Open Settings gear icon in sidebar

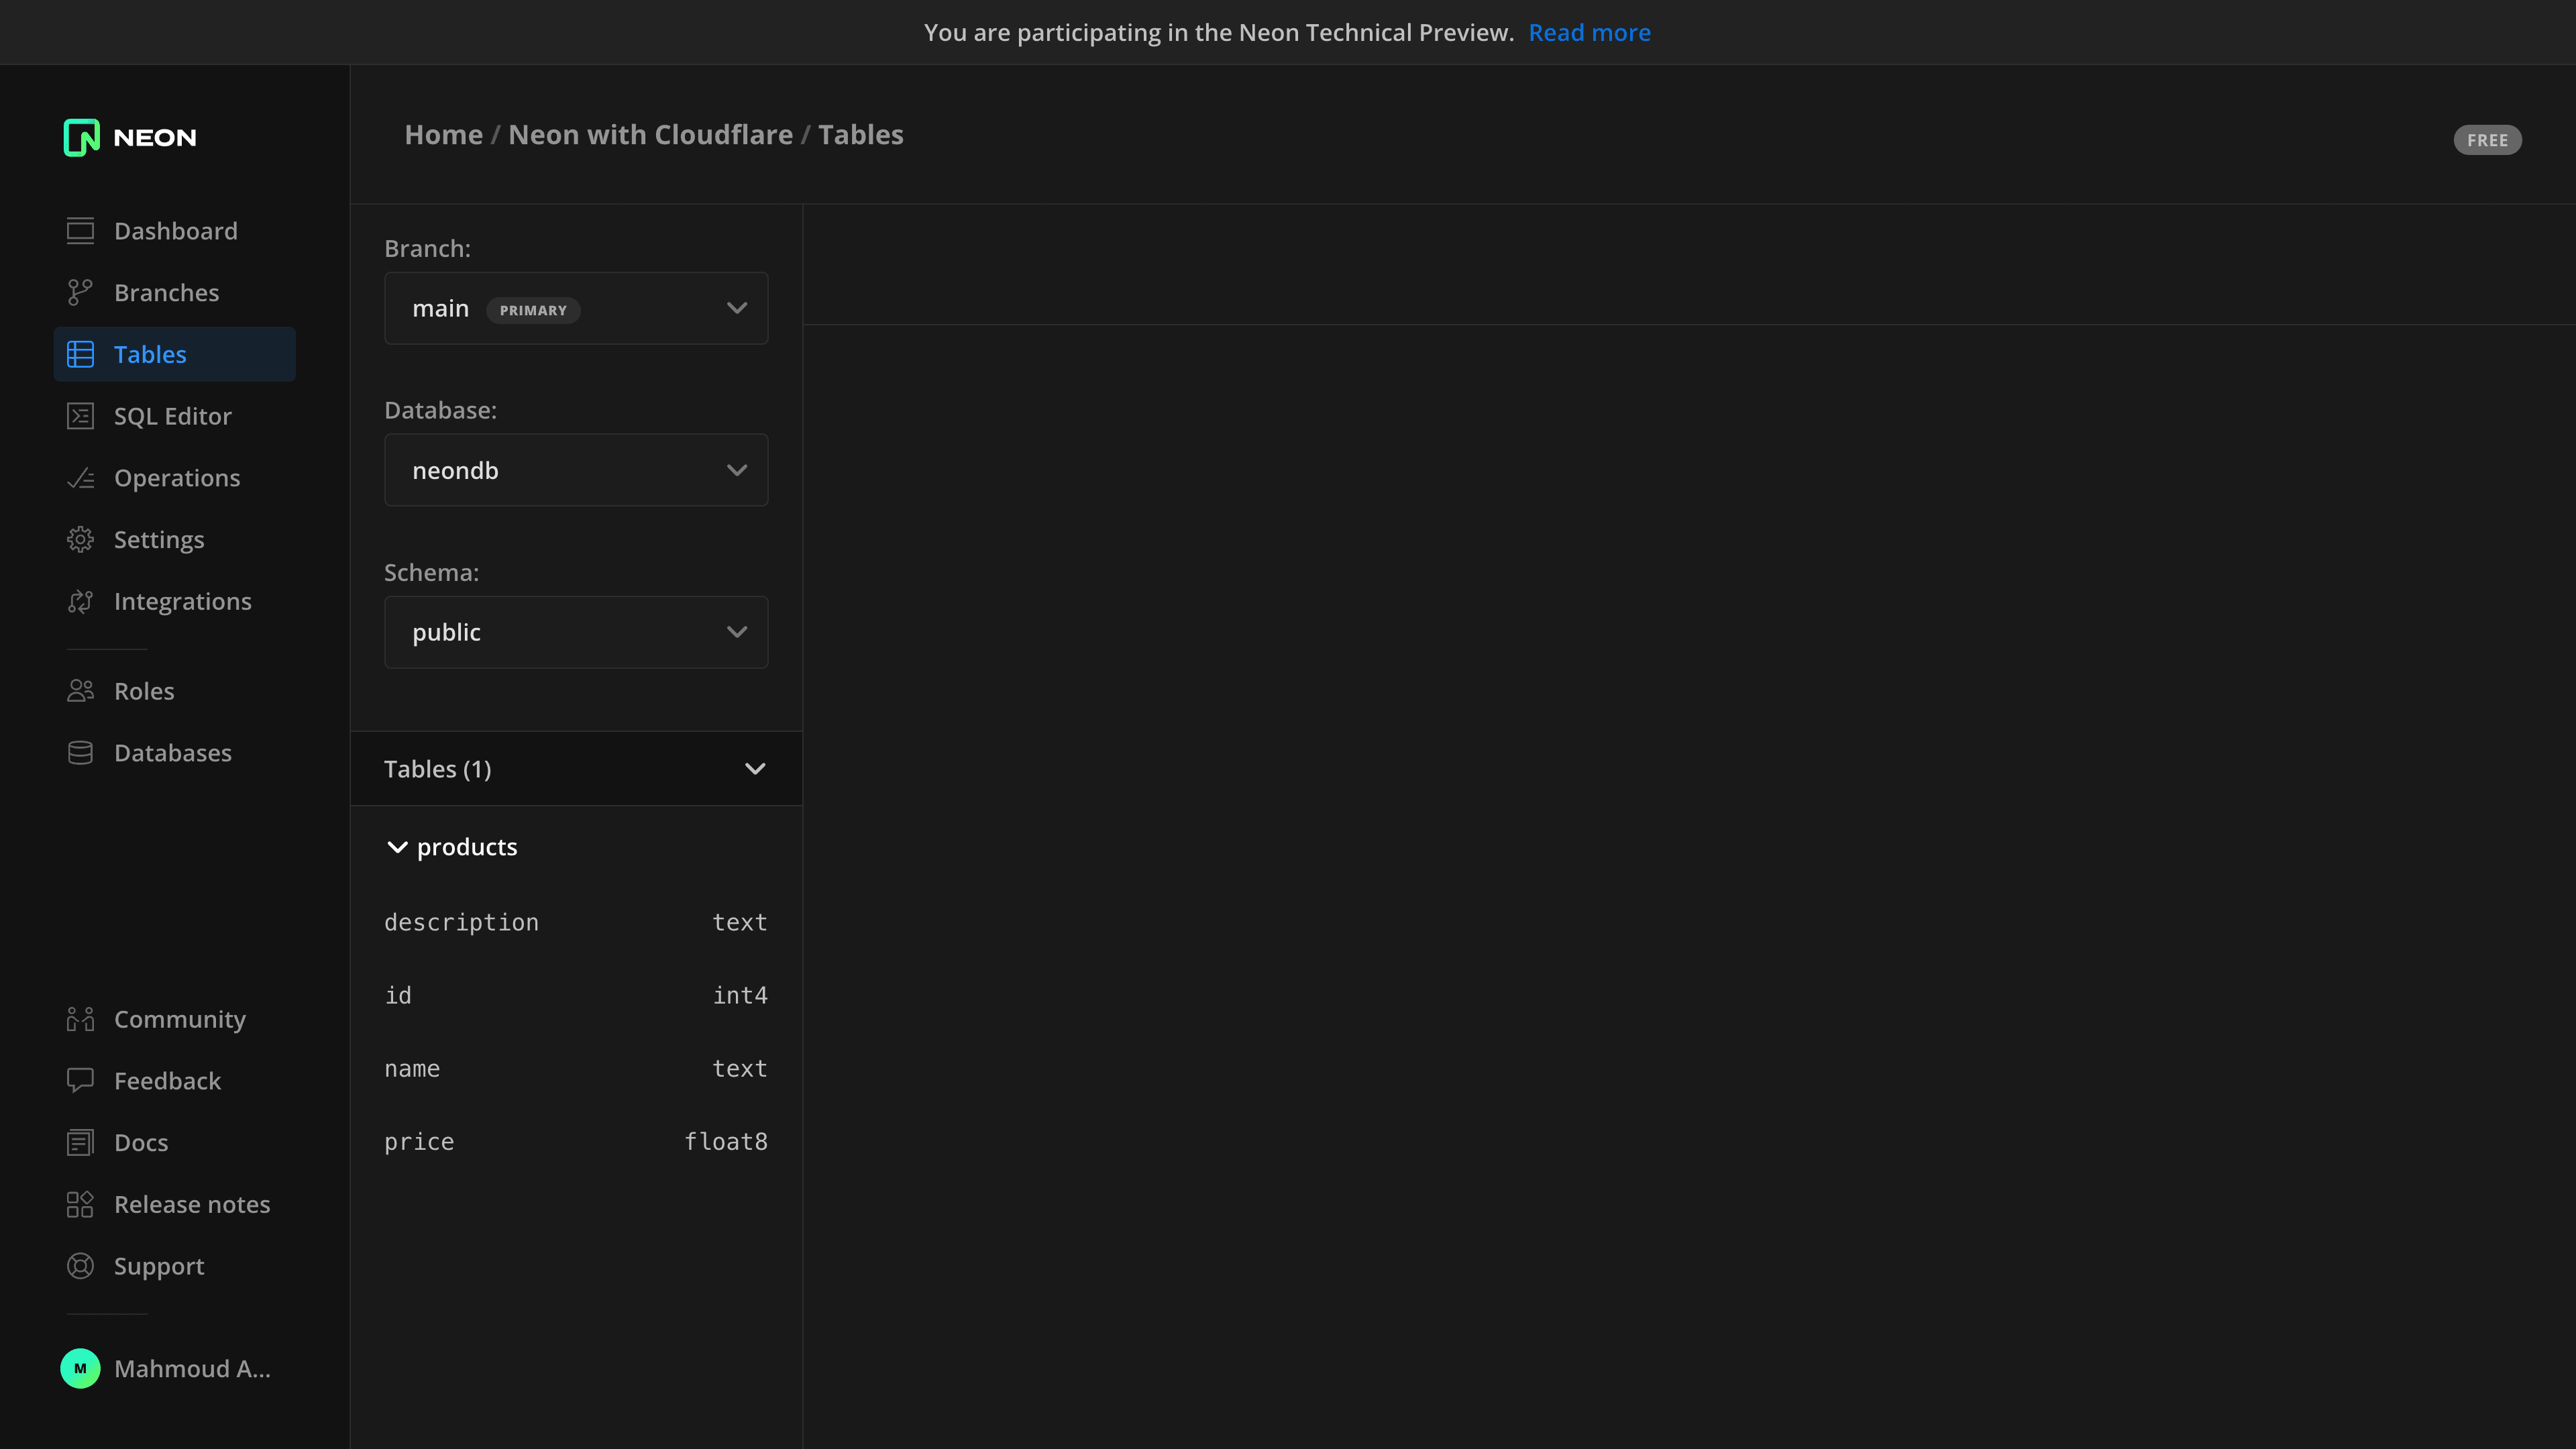tap(80, 540)
